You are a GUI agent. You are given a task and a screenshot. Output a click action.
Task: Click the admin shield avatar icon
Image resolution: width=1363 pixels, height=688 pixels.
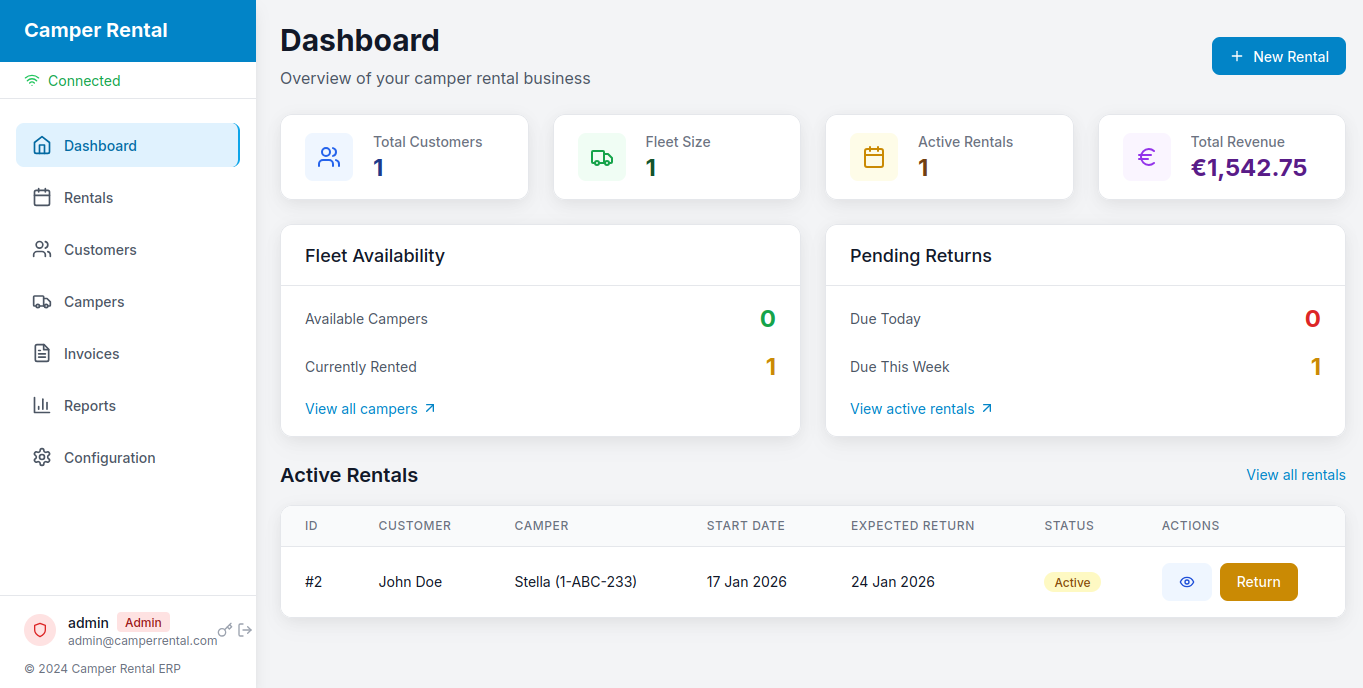[40, 630]
